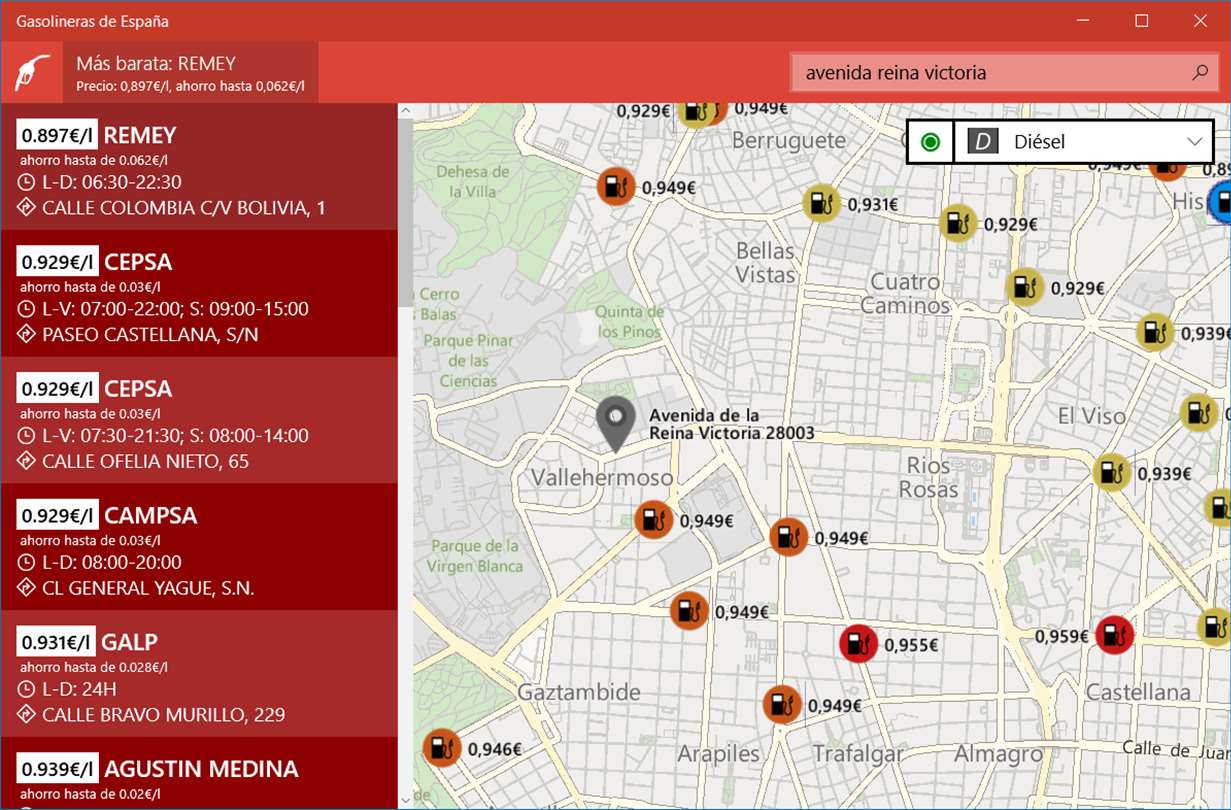Toggle the green location circle button
This screenshot has width=1231, height=810.
pos(930,142)
